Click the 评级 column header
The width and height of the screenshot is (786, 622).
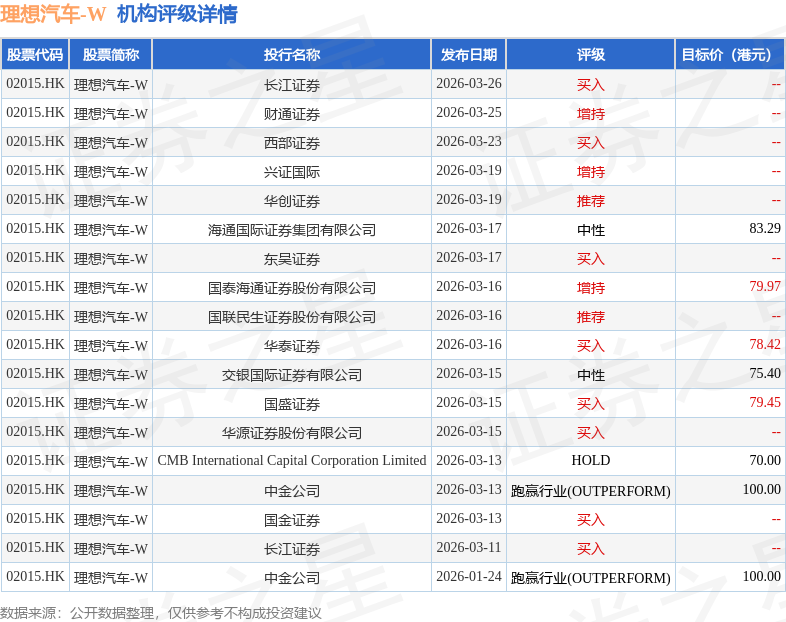(590, 55)
